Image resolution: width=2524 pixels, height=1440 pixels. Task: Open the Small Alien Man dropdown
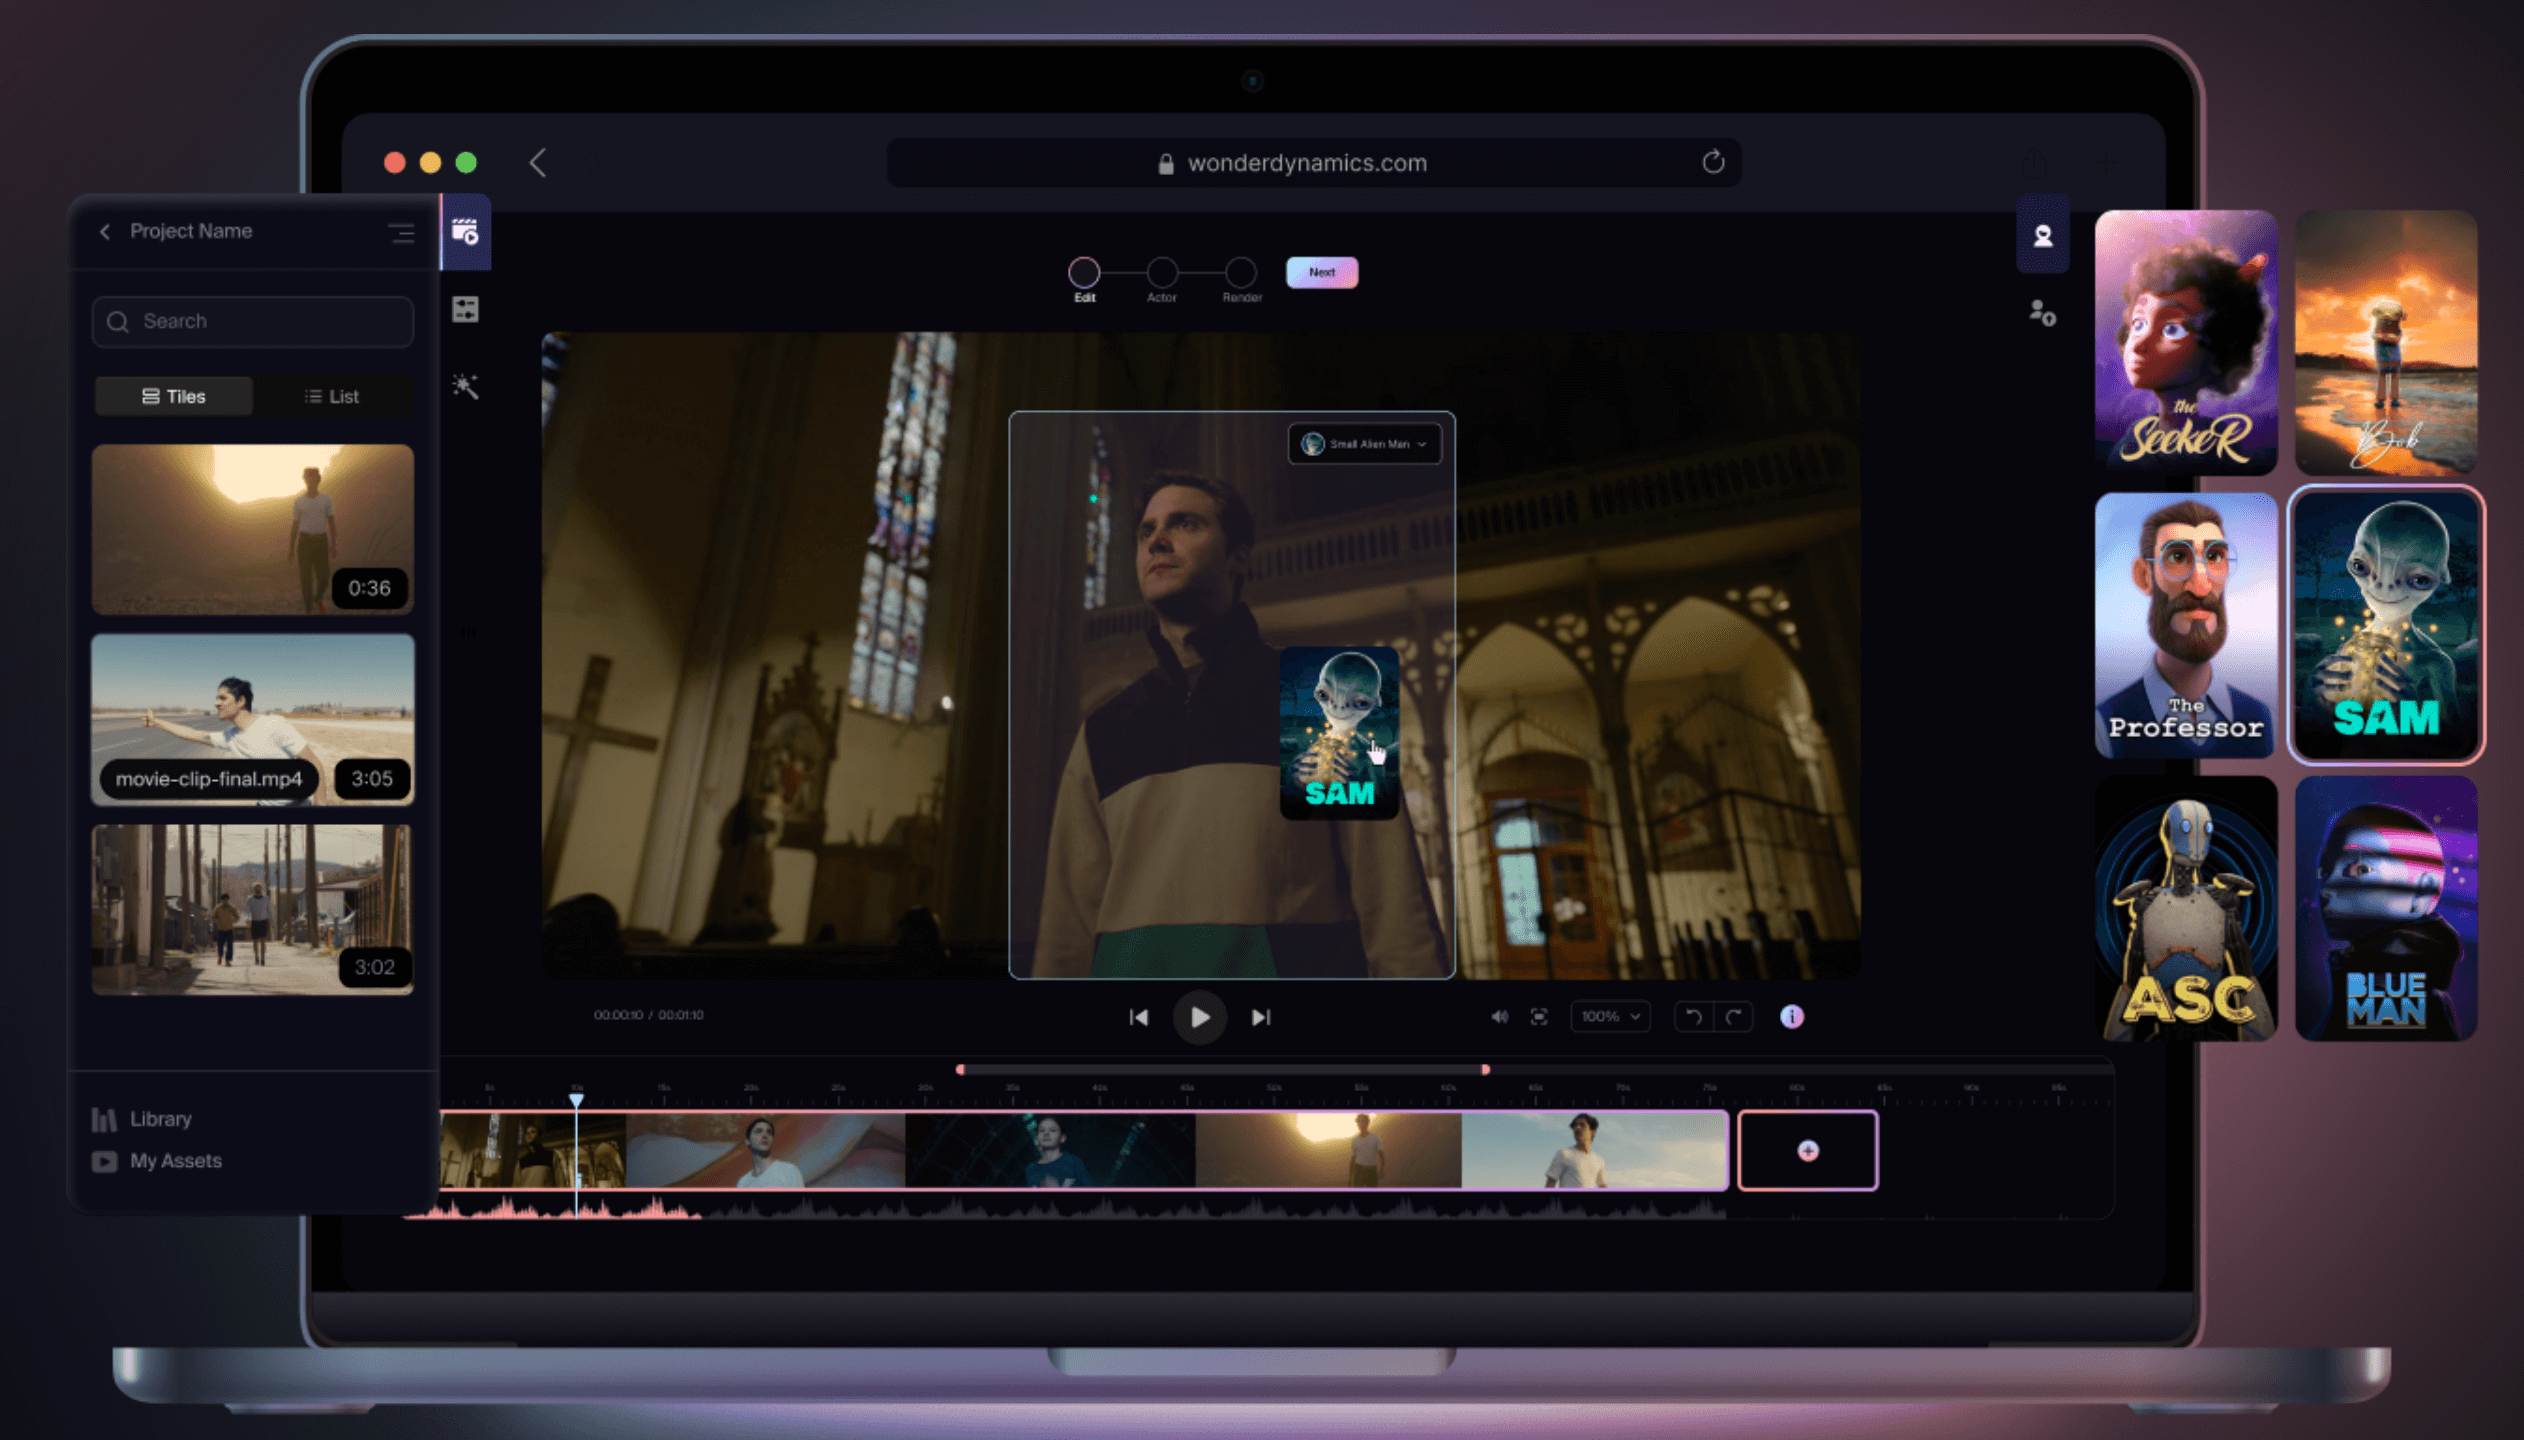pyautogui.click(x=1364, y=443)
